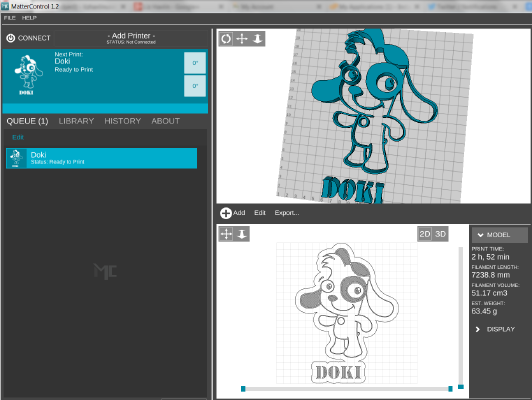Select the zoom tool in layer view
This screenshot has width=532, height=400.
coord(242,234)
